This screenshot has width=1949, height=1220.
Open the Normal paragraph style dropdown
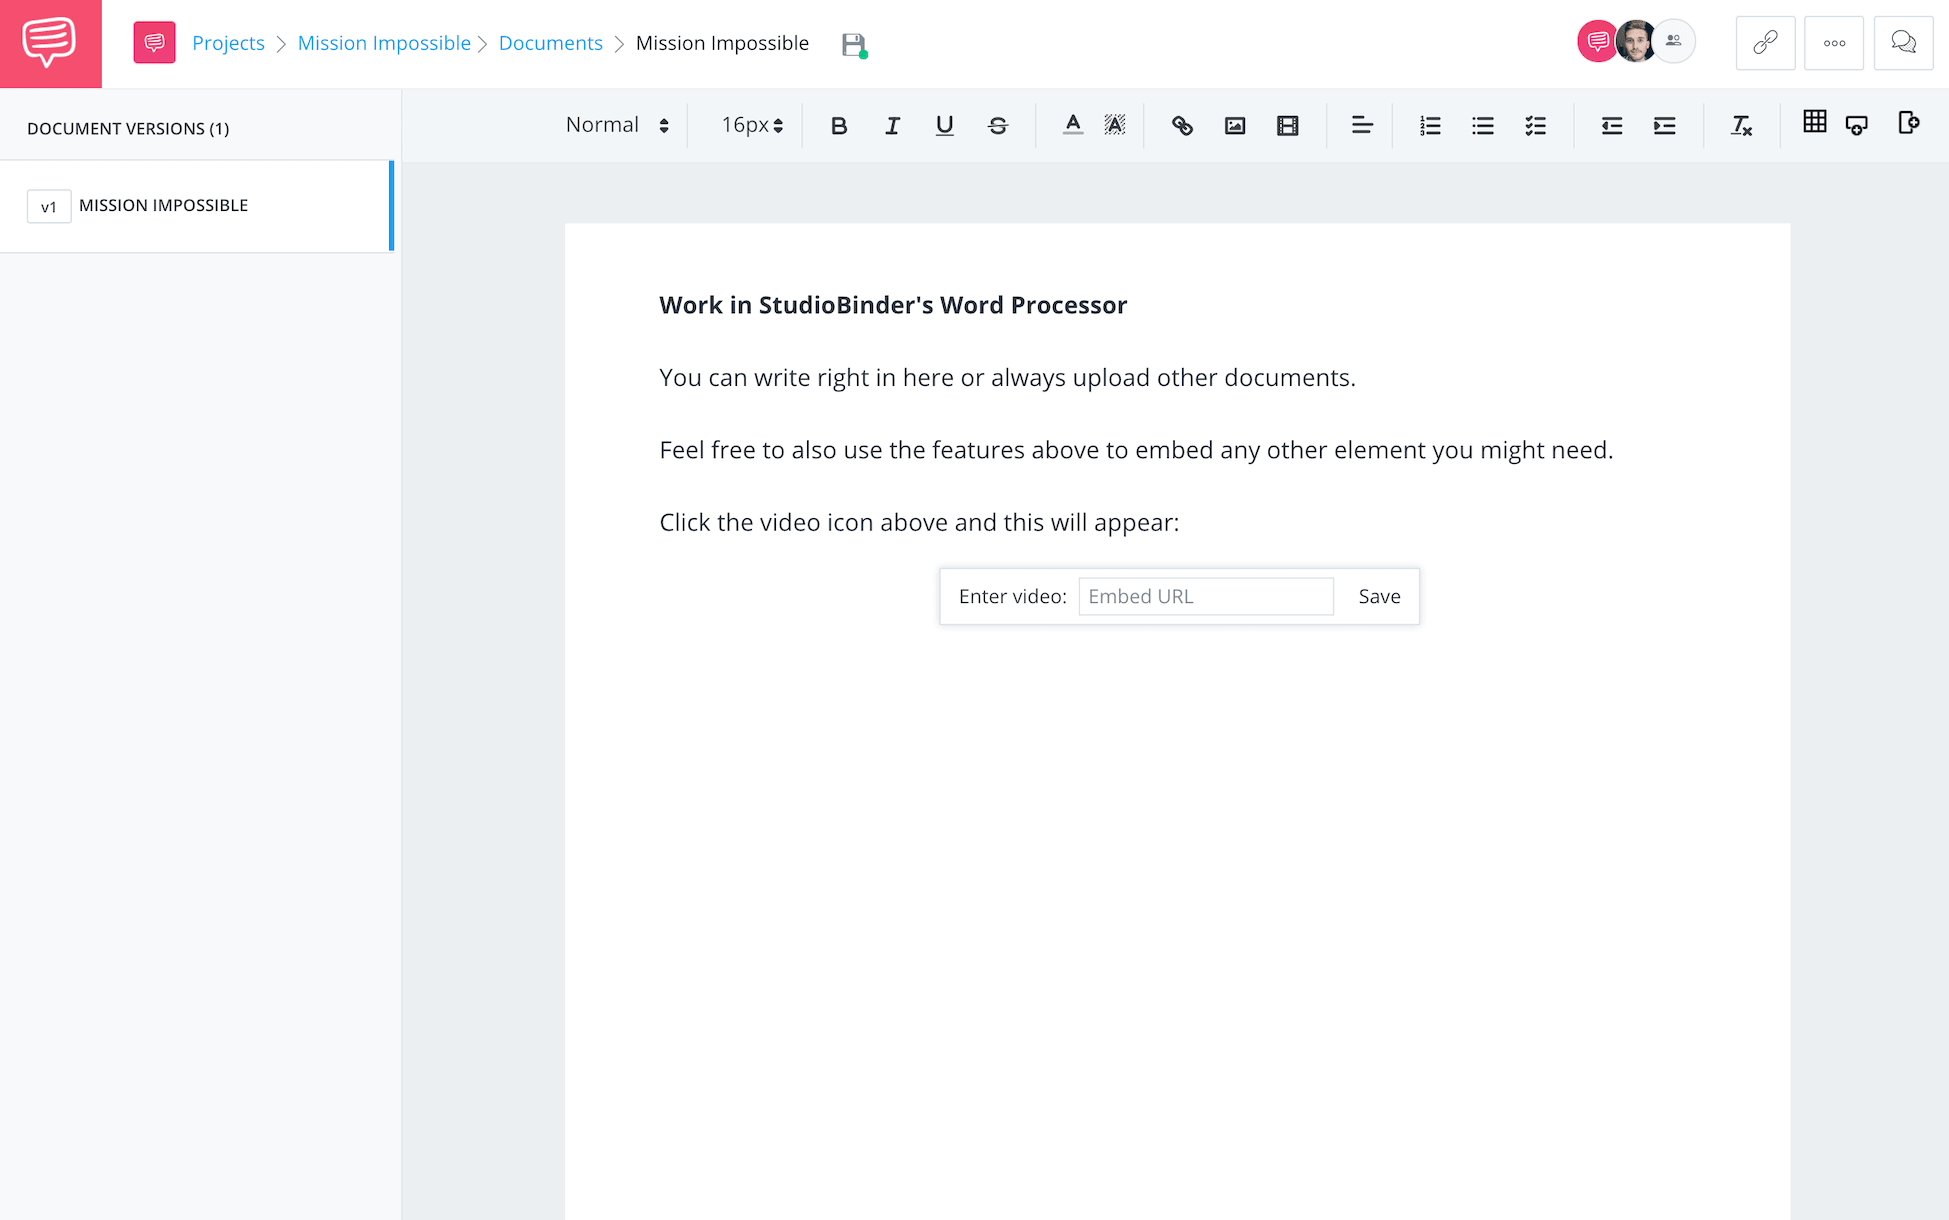614,124
